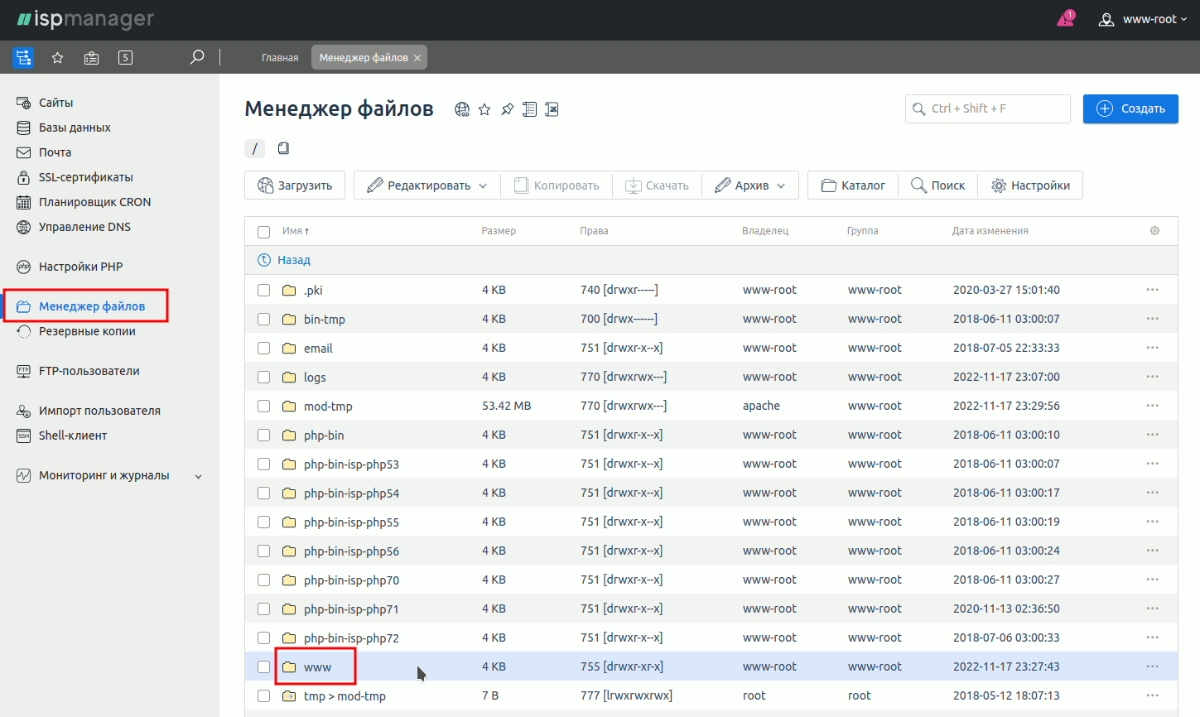Open Базы данных in sidebar

click(x=74, y=128)
